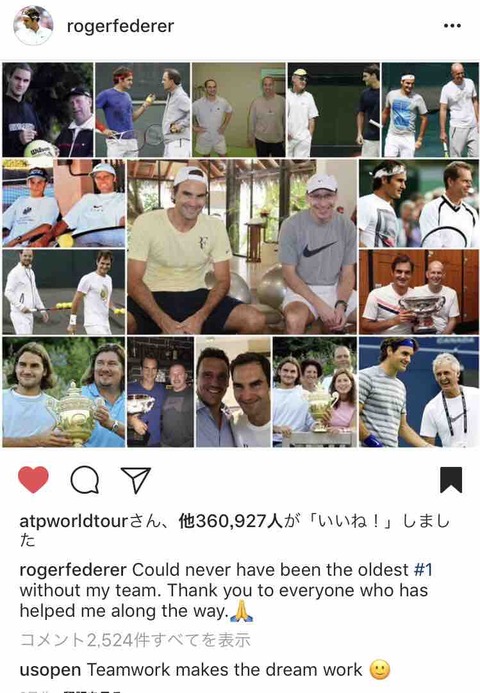Show all 2,524 comments

click(135, 640)
